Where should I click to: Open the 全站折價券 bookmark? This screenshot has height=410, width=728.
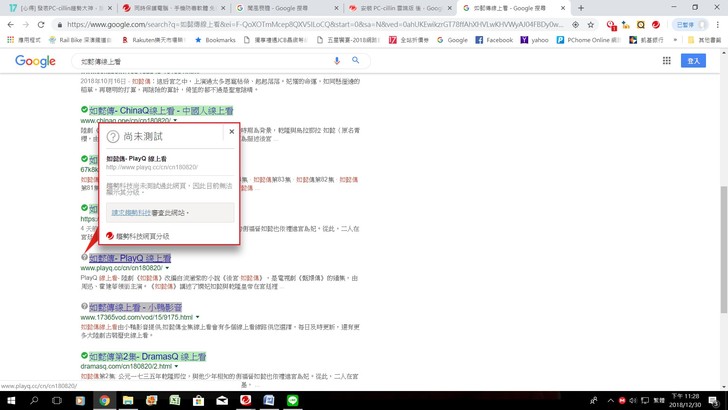(409, 40)
